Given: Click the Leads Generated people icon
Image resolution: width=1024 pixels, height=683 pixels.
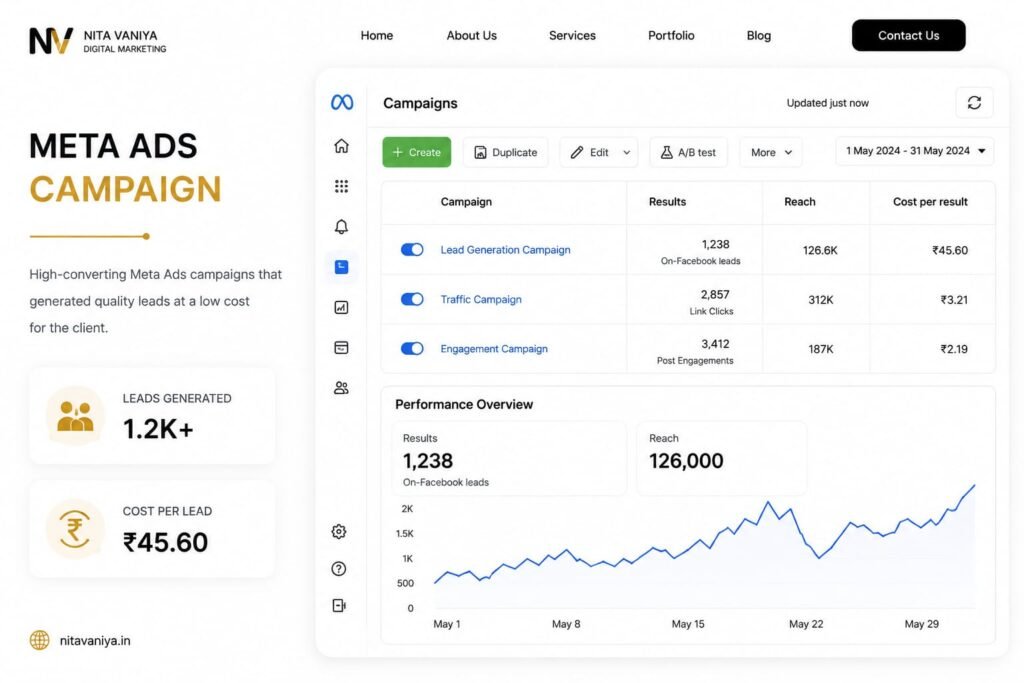Looking at the screenshot, I should pyautogui.click(x=75, y=416).
